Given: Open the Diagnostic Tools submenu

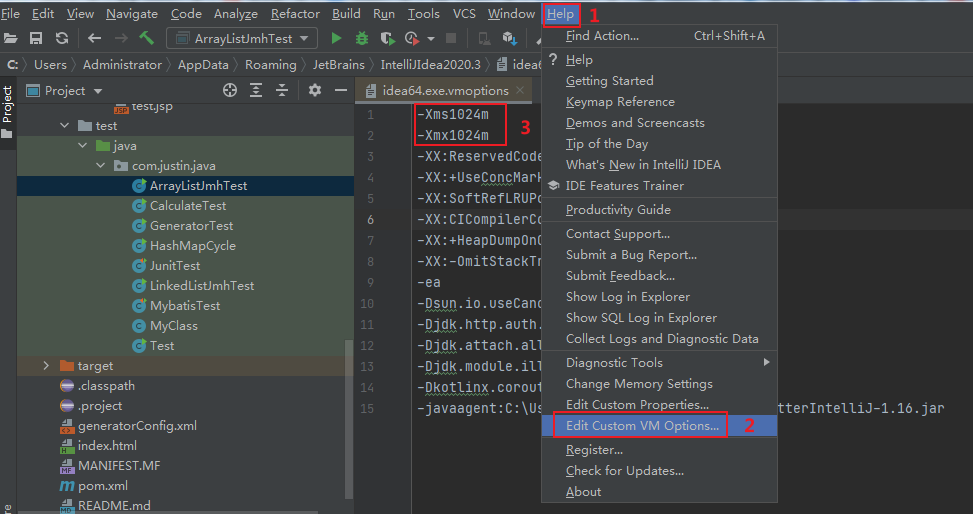Looking at the screenshot, I should (659, 363).
